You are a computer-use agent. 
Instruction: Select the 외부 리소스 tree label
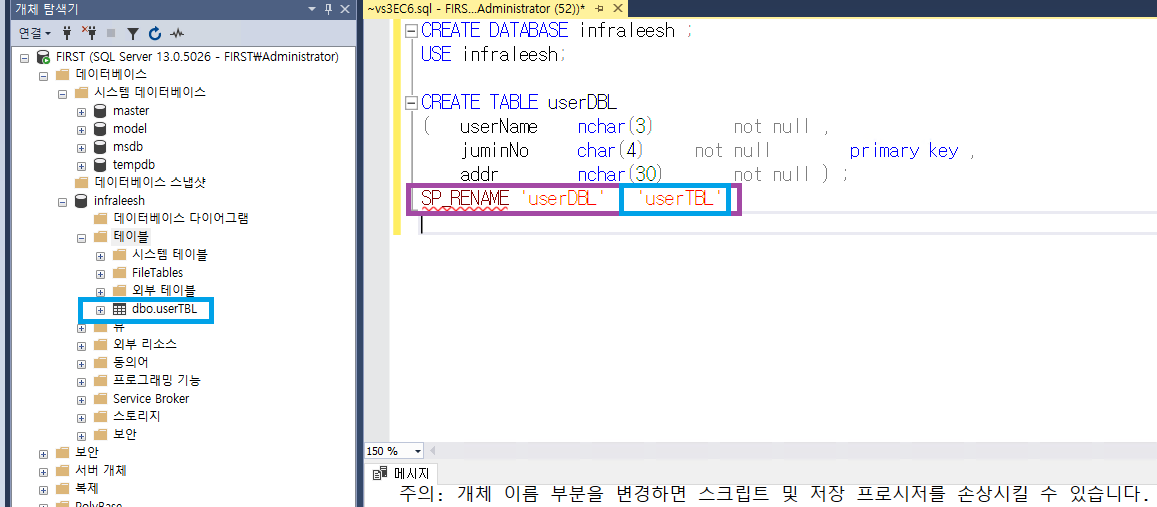pos(145,345)
